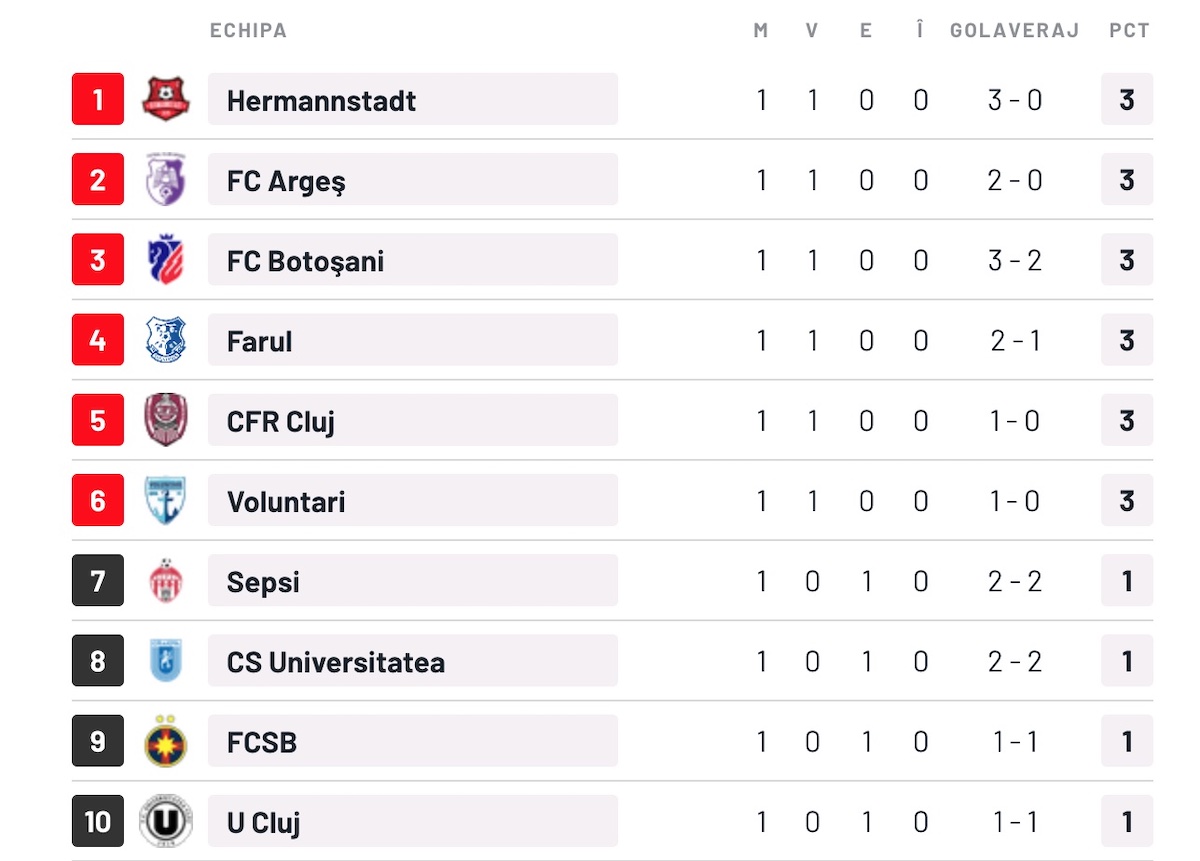Click the Hermannstadt club crest icon
Viewport: 1200px width, 861px height.
(x=166, y=99)
